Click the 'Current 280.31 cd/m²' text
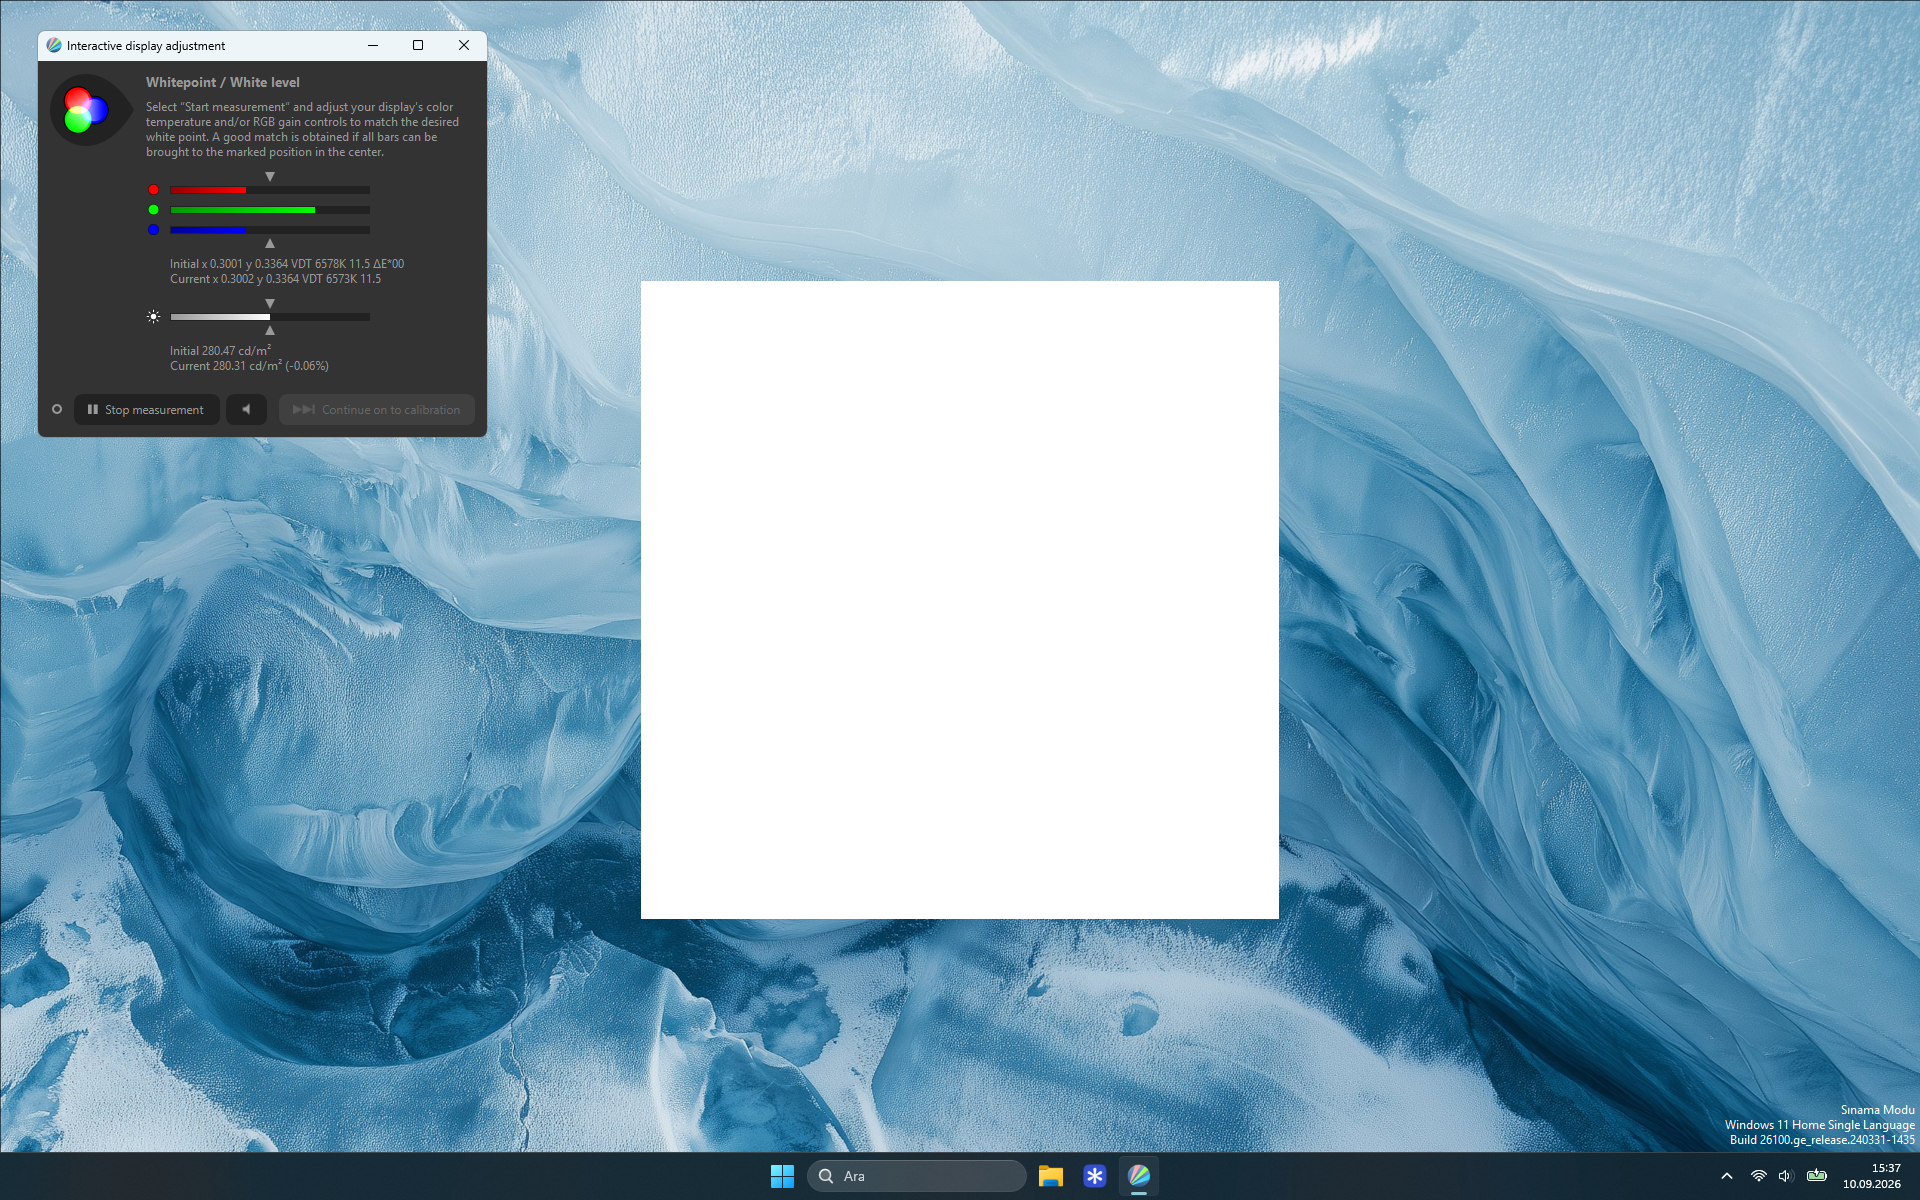Screen dimensions: 1920x1200 [226, 366]
